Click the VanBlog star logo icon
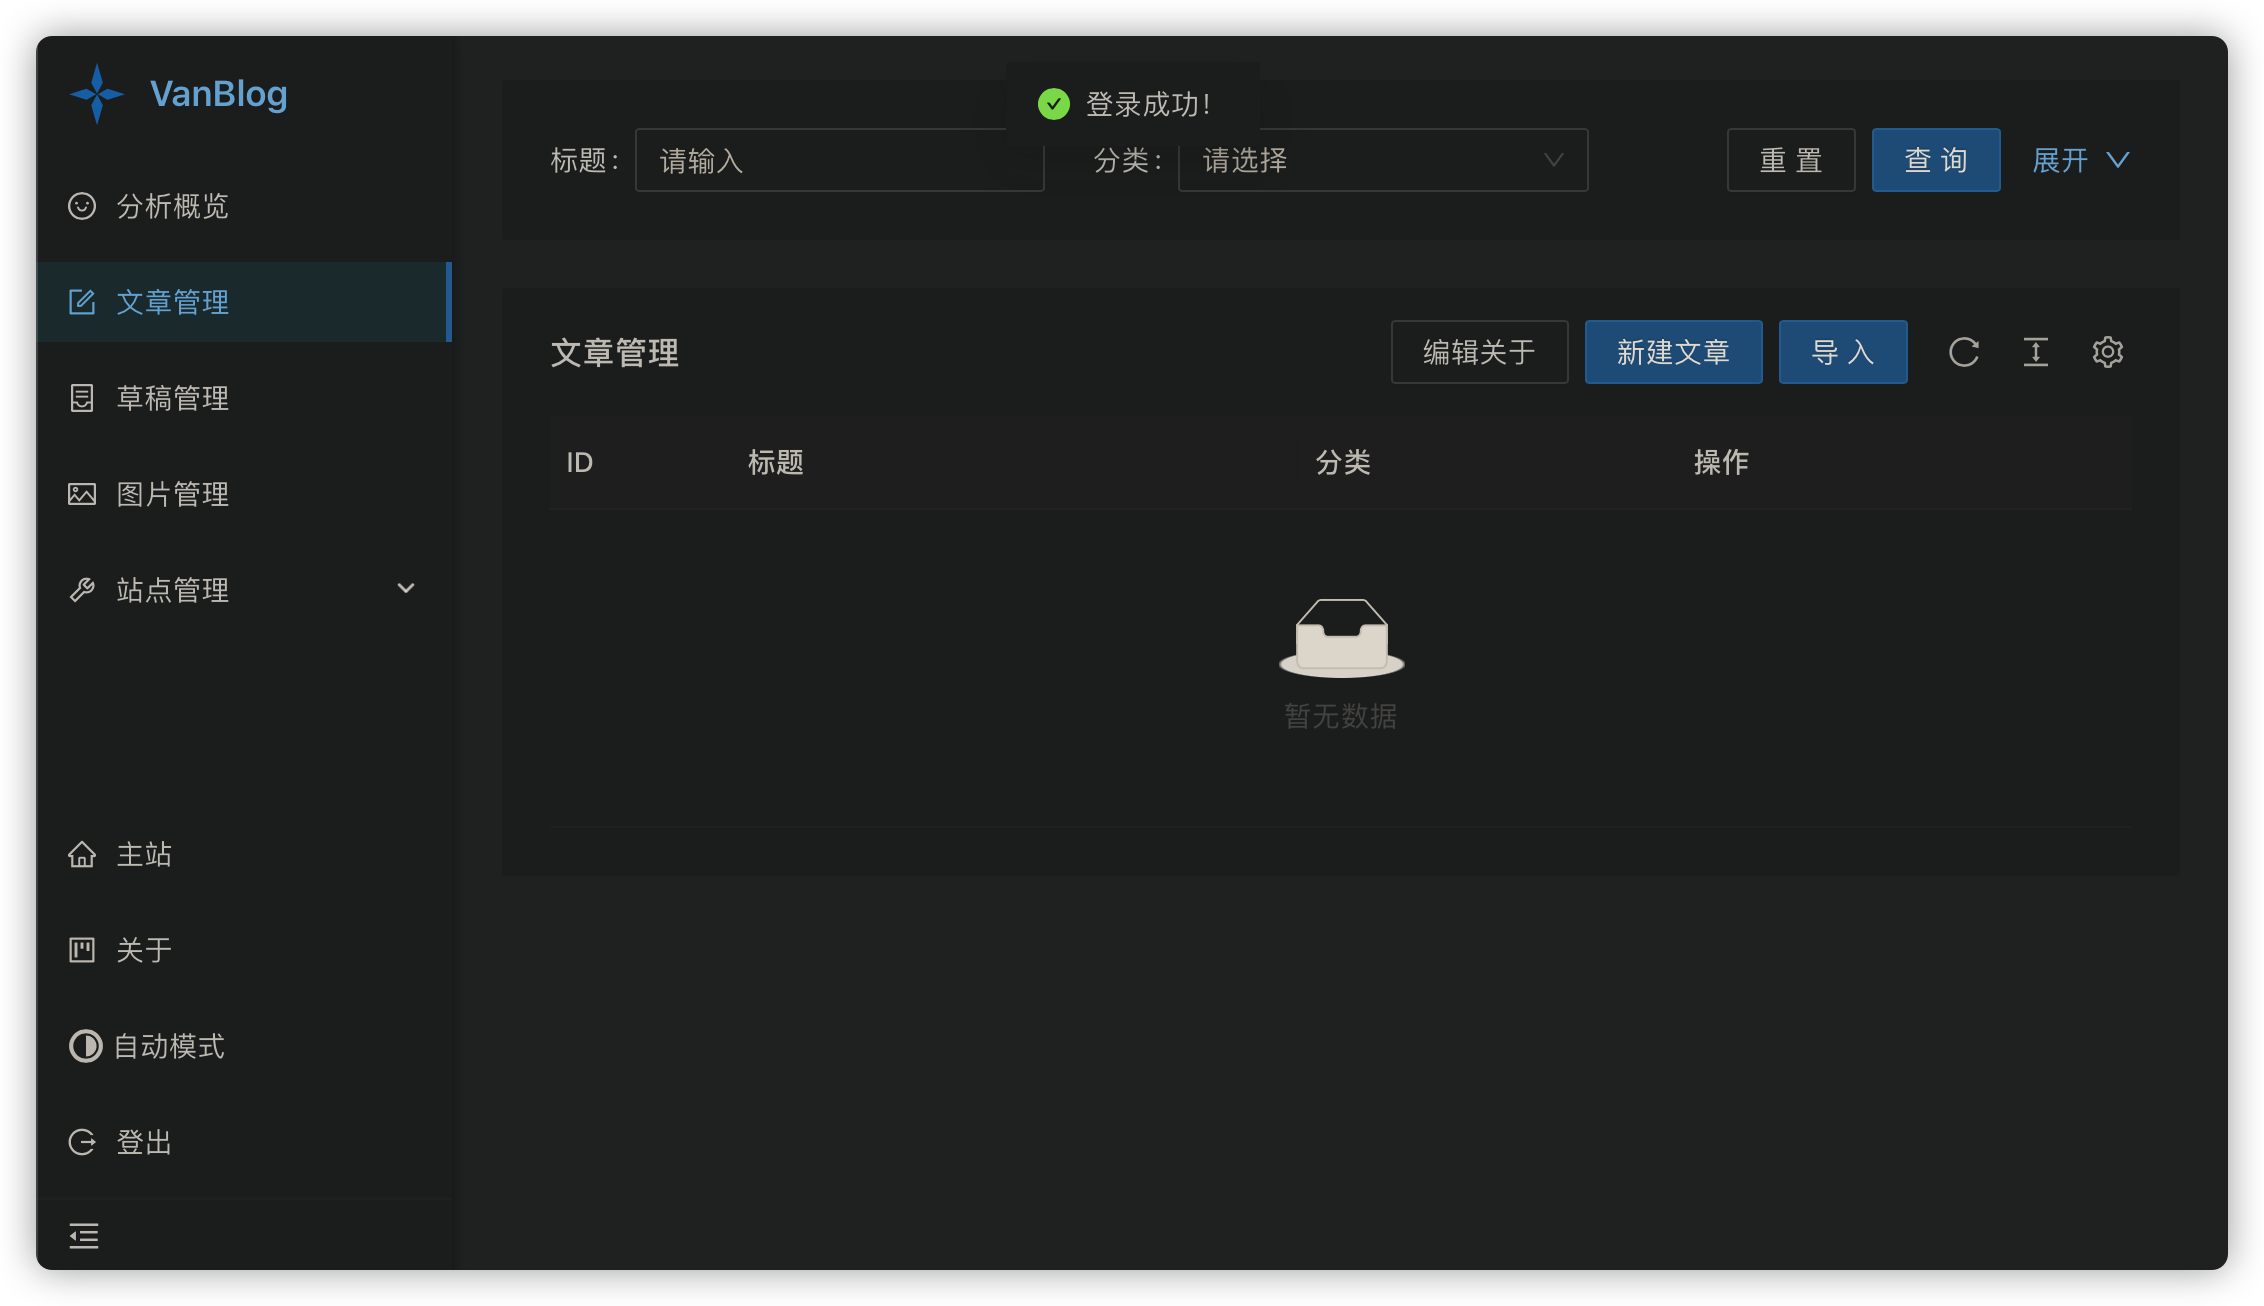Viewport: 2264px width, 1306px height. 97,94
